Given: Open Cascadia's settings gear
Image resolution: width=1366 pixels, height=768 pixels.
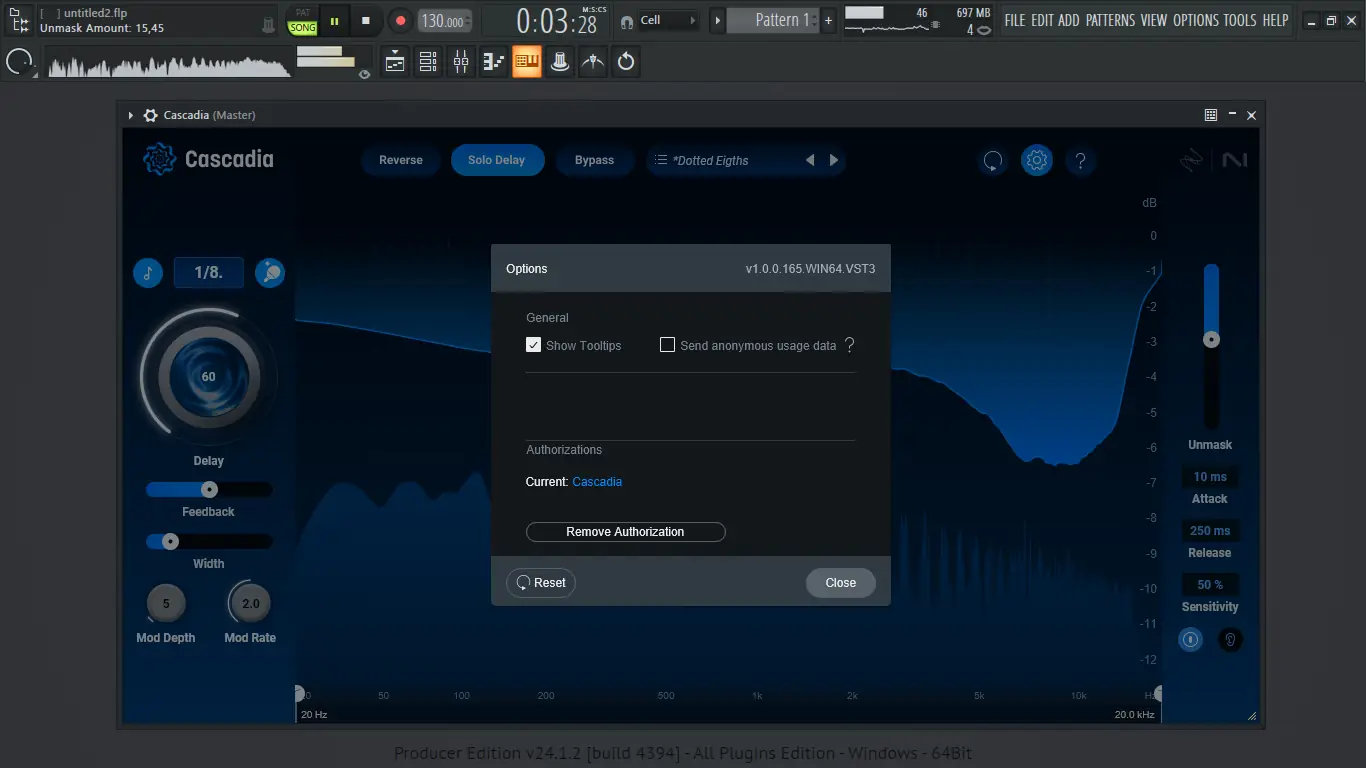Looking at the screenshot, I should [1036, 160].
